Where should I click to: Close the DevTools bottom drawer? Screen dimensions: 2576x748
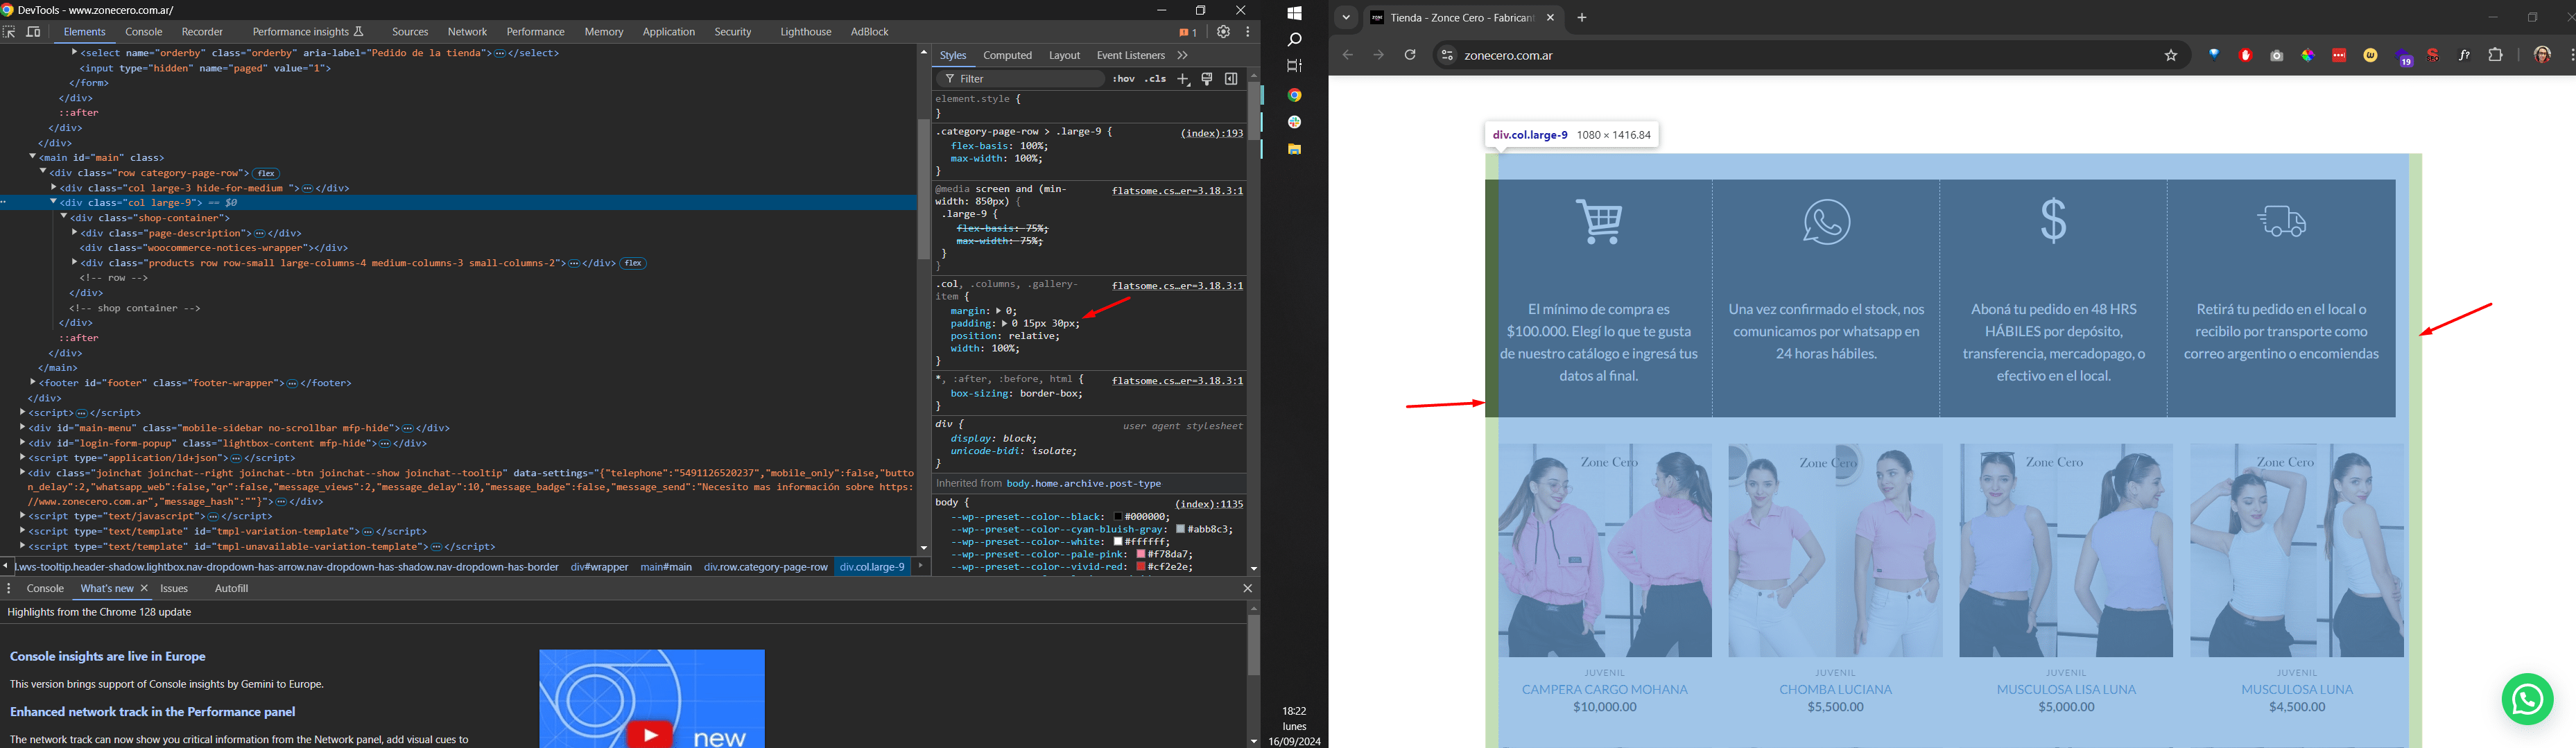[x=1247, y=589]
